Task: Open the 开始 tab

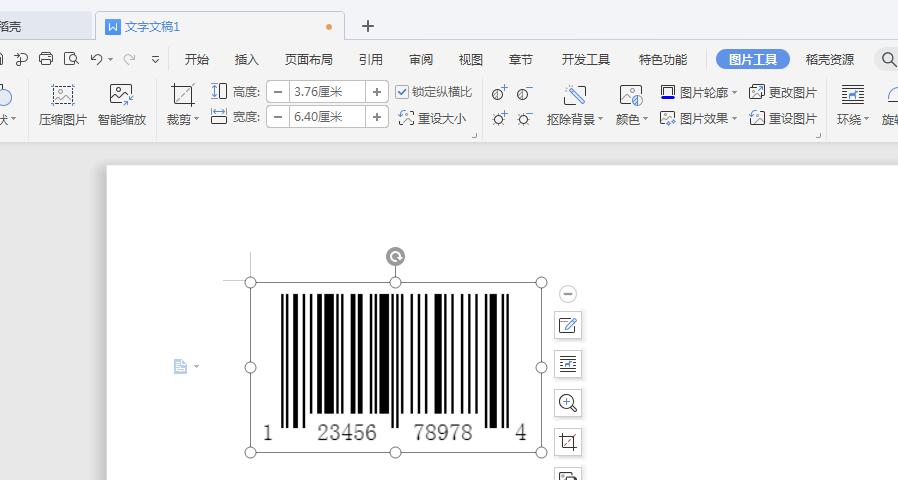Action: pyautogui.click(x=196, y=59)
